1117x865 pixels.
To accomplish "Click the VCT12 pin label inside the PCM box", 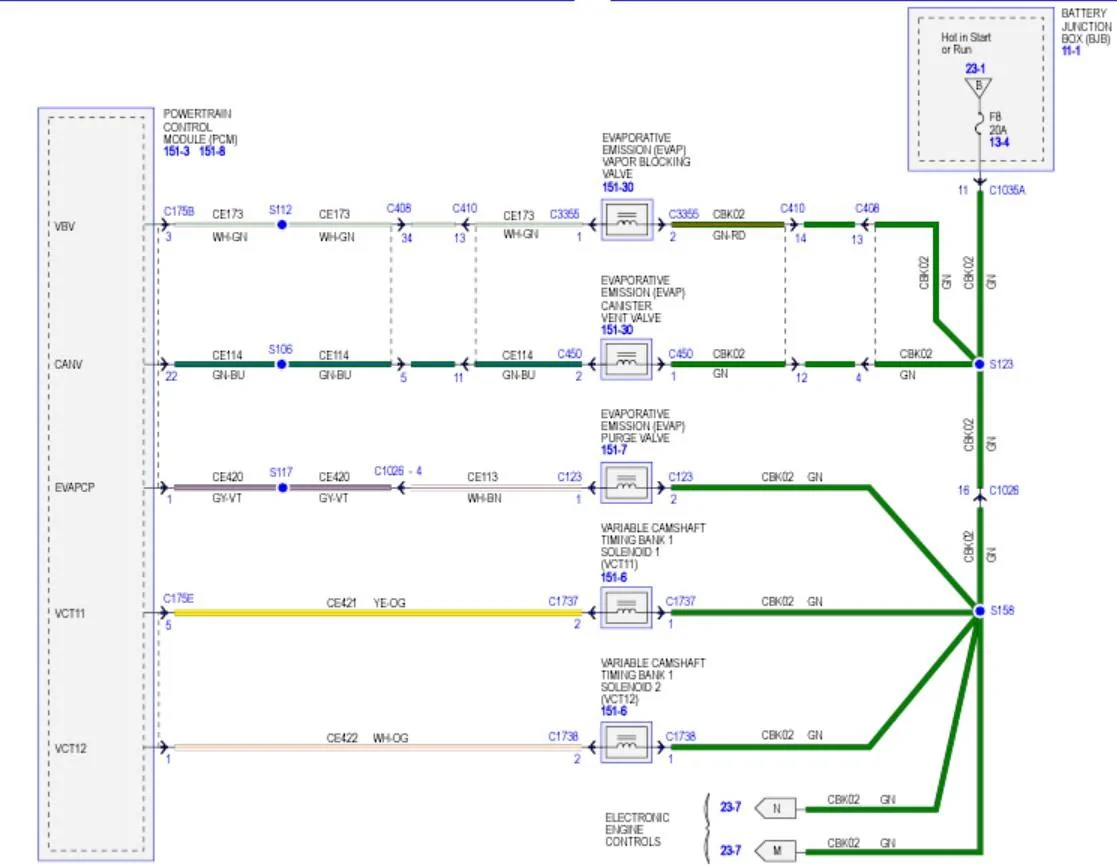I will [71, 748].
